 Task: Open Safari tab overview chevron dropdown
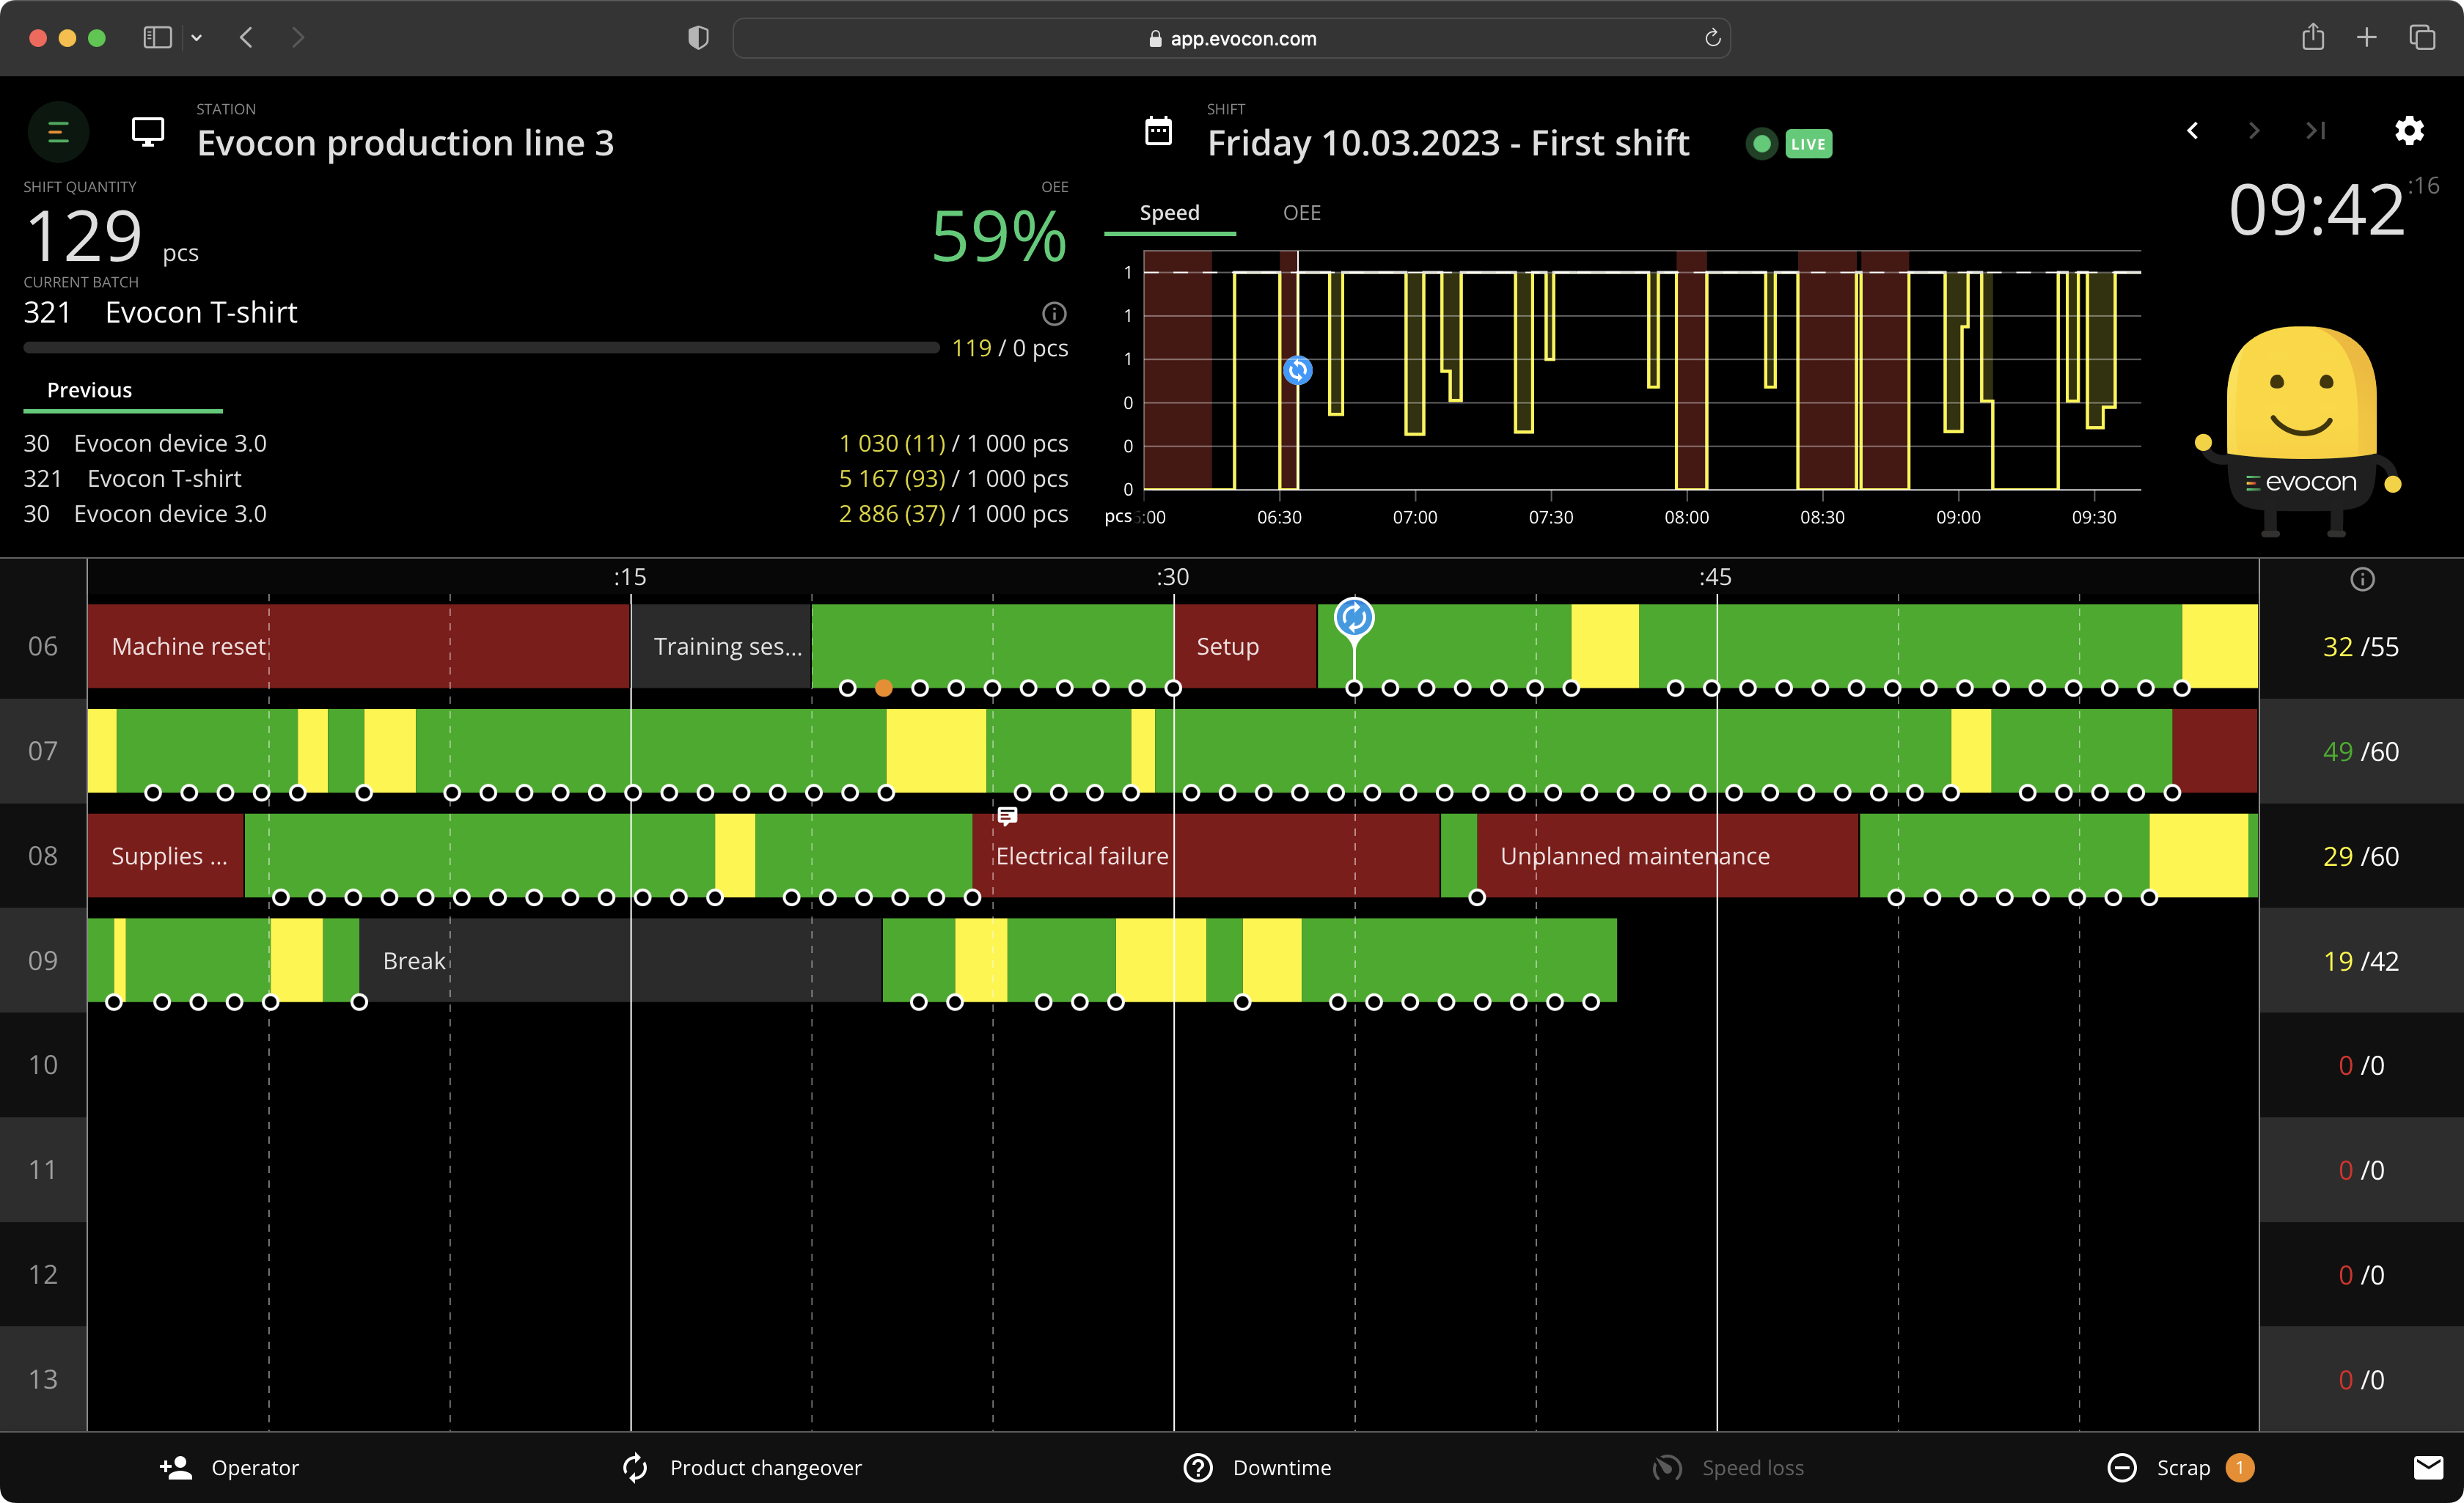tap(197, 38)
